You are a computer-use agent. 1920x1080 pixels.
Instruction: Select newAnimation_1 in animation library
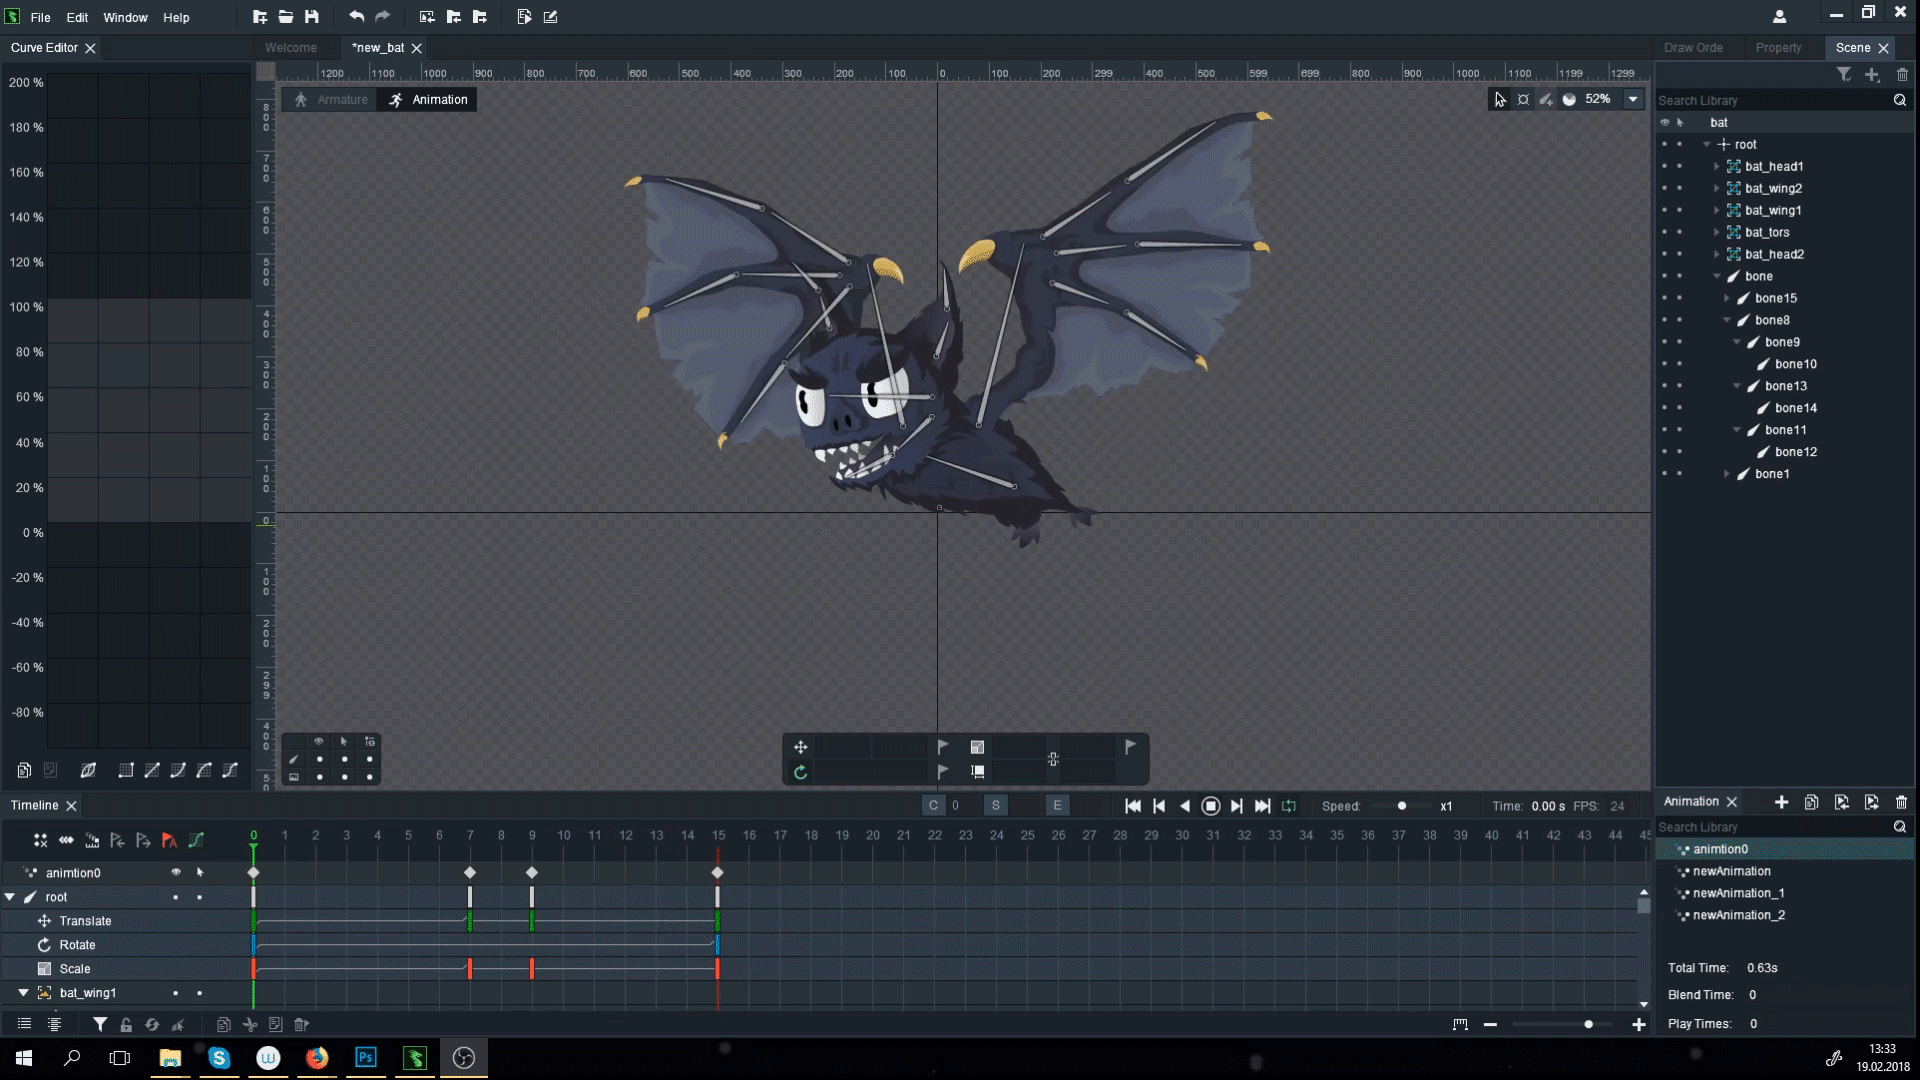click(1738, 893)
